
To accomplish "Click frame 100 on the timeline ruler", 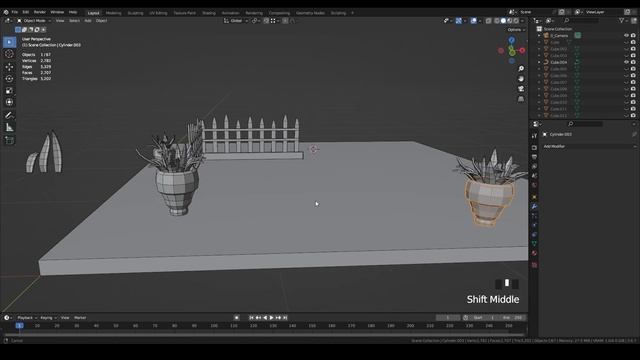I will pyautogui.click(x=214, y=326).
